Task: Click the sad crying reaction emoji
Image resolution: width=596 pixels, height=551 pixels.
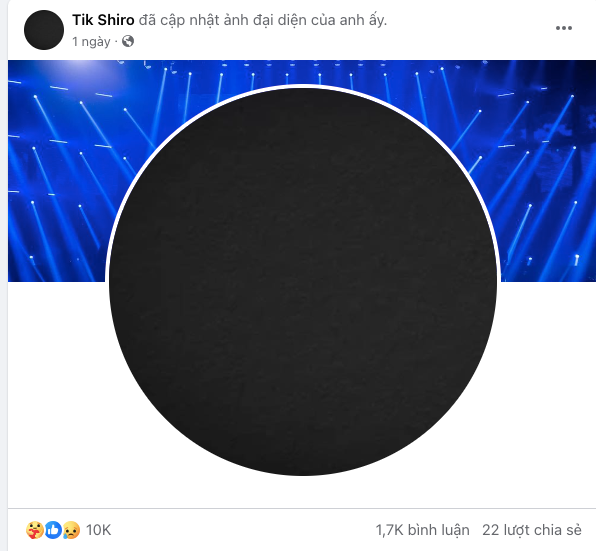Action: click(x=71, y=530)
